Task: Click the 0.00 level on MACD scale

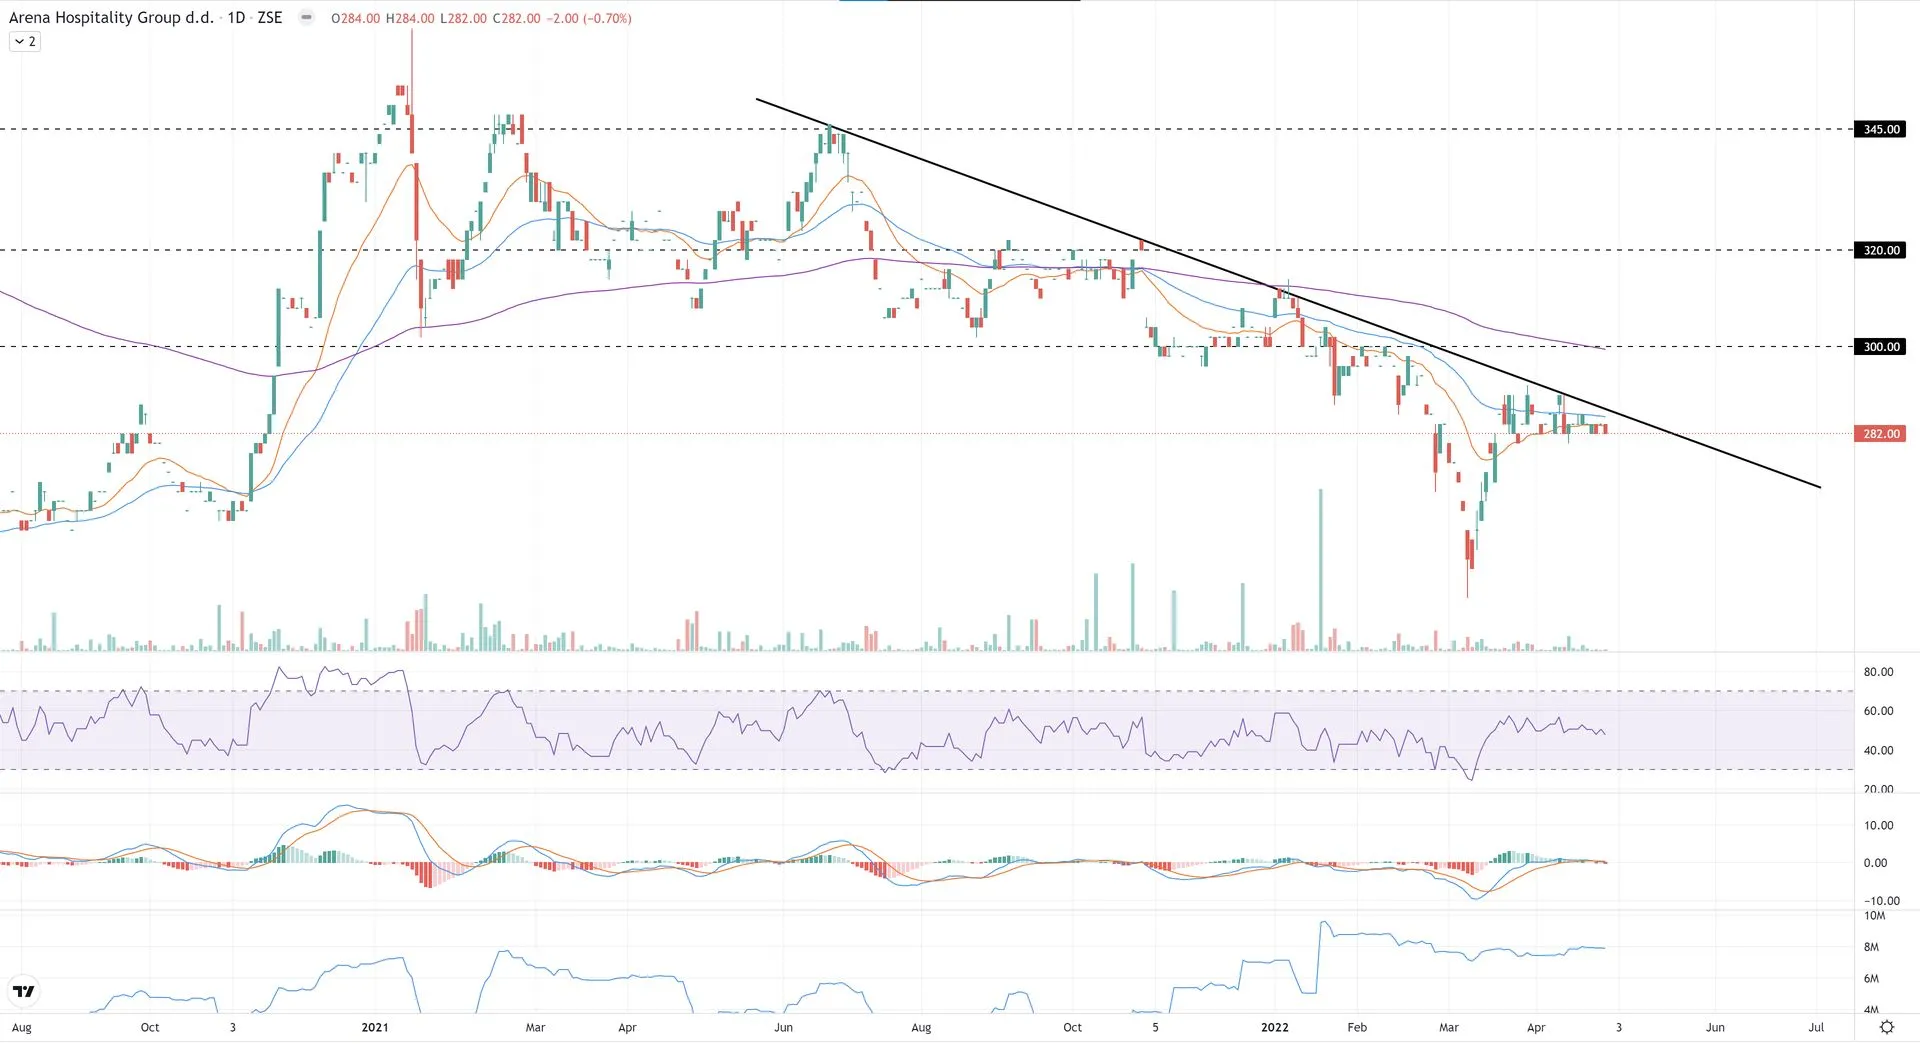Action: (1875, 863)
